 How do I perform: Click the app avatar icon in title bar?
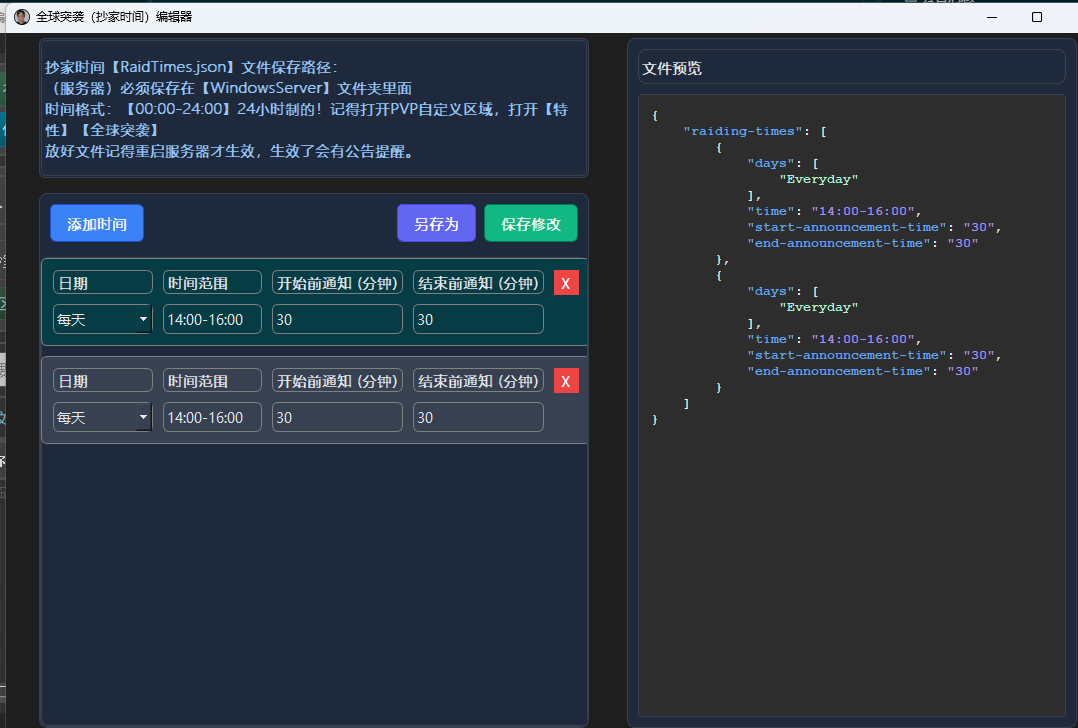(22, 17)
